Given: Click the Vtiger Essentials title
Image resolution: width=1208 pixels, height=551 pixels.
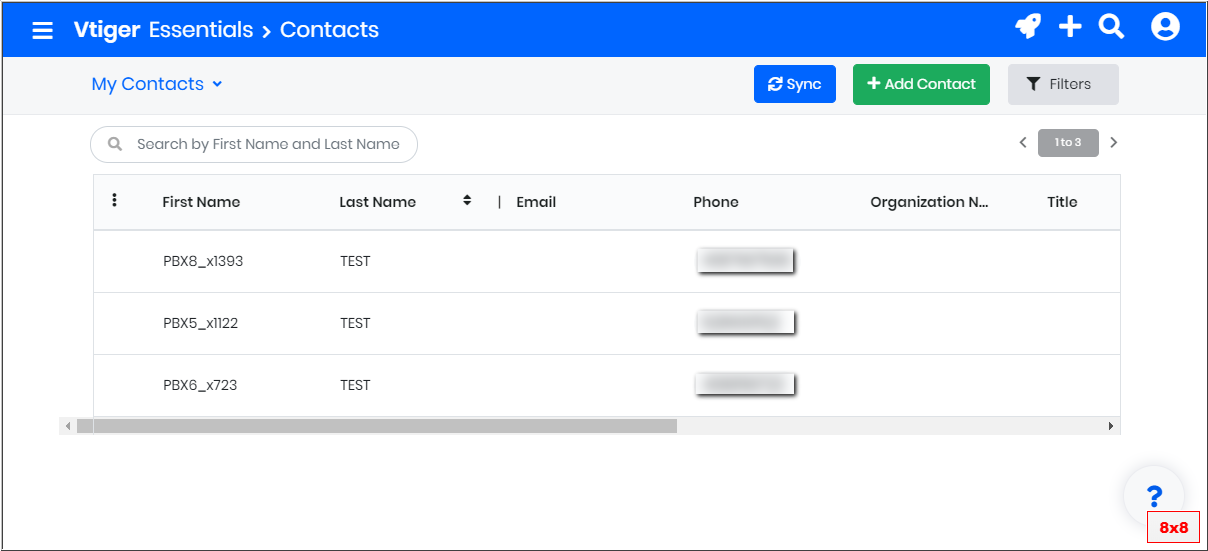Looking at the screenshot, I should (163, 30).
